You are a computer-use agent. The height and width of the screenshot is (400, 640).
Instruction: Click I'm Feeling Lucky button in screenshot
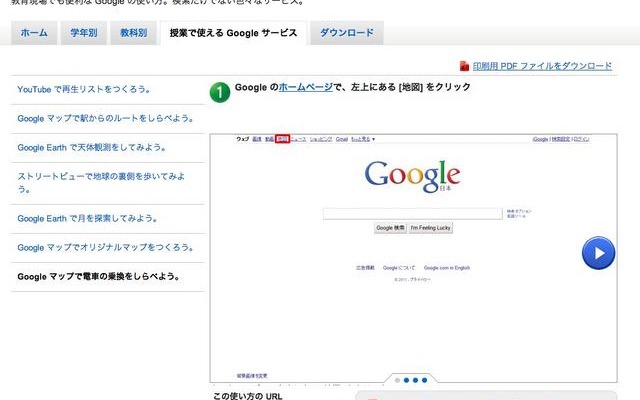[x=431, y=228]
